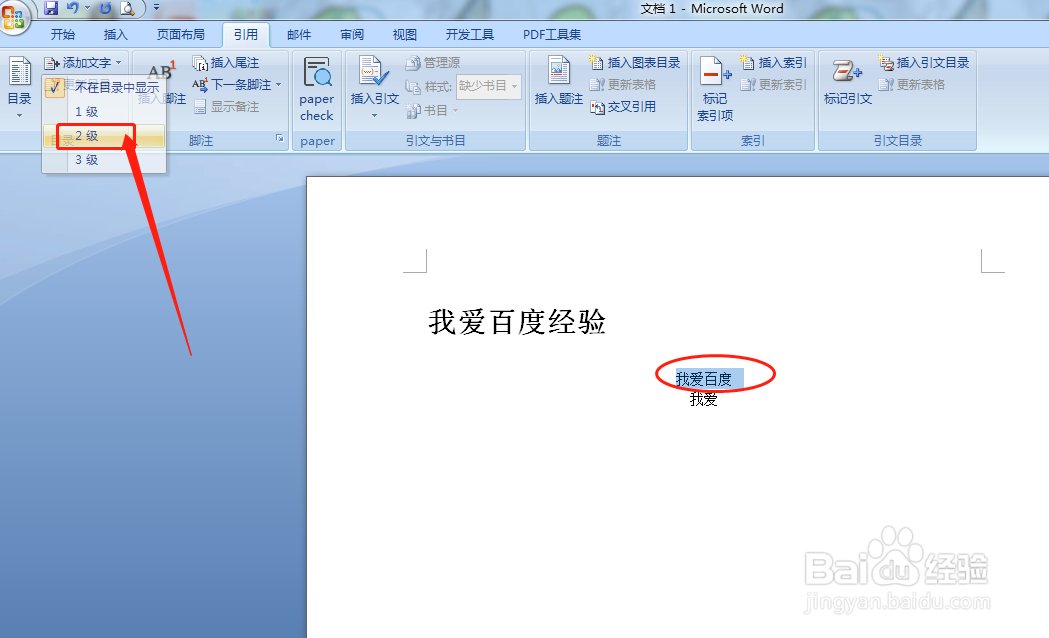Expand the 下一条脚注 dropdown arrow
The height and width of the screenshot is (638, 1049).
(x=278, y=85)
